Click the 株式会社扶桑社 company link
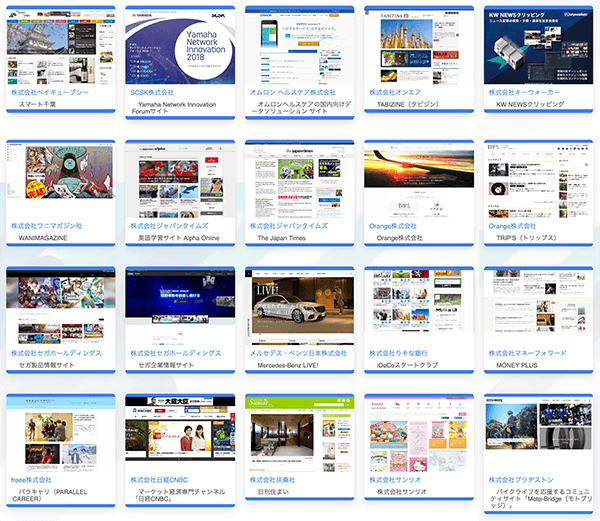This screenshot has width=600, height=521. click(x=272, y=480)
